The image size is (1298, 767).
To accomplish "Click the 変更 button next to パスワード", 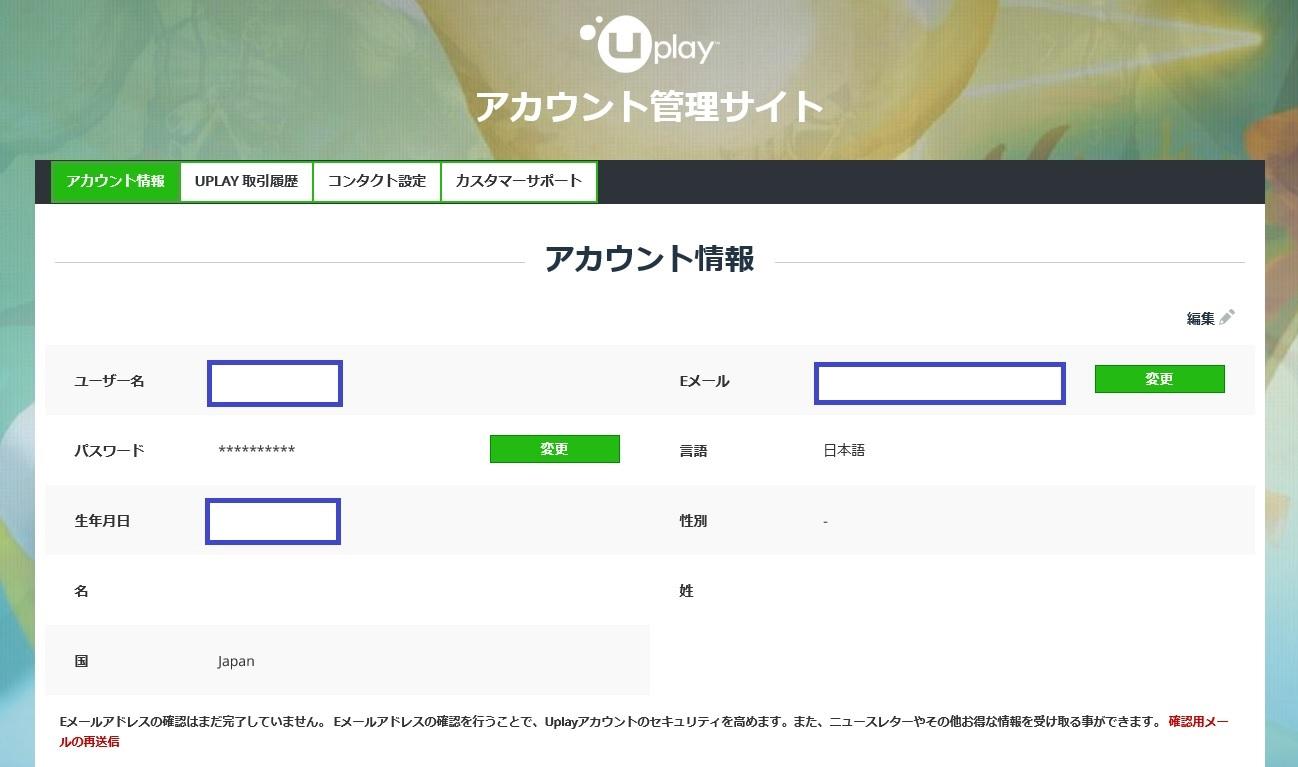I will (554, 449).
